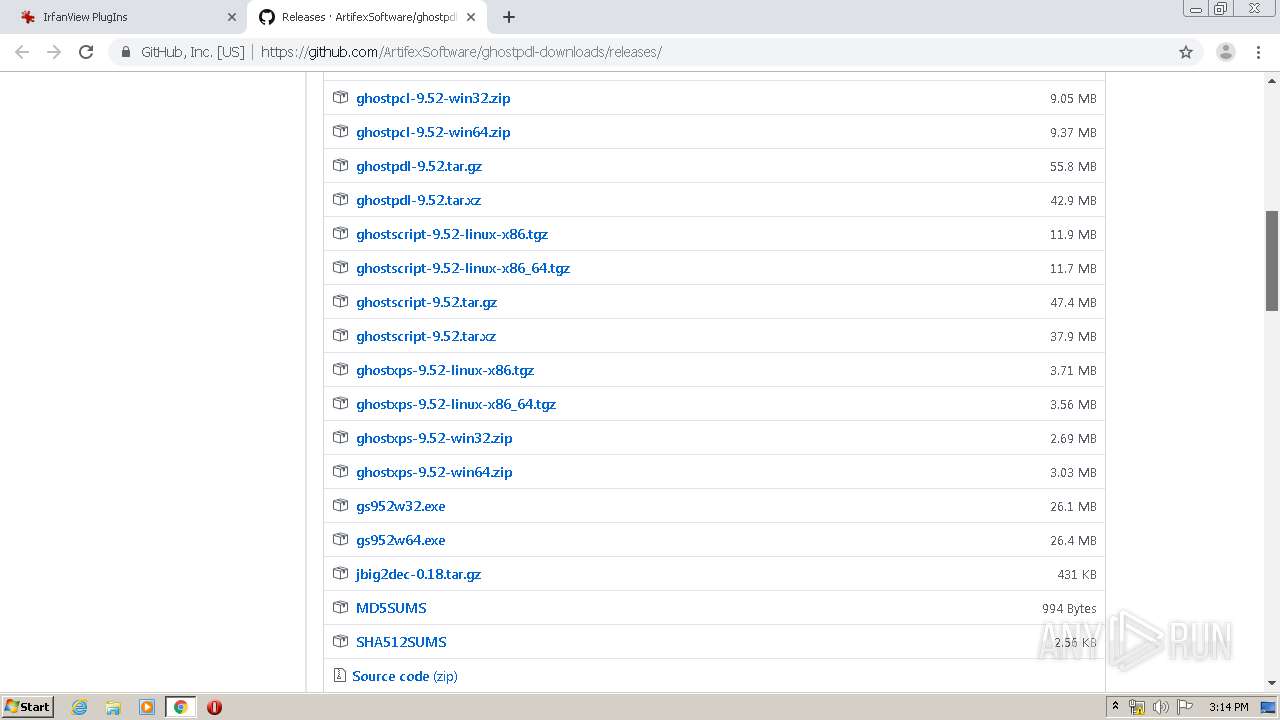The width and height of the screenshot is (1280, 720).
Task: Download the gs952w64.exe installer
Action: coord(400,540)
